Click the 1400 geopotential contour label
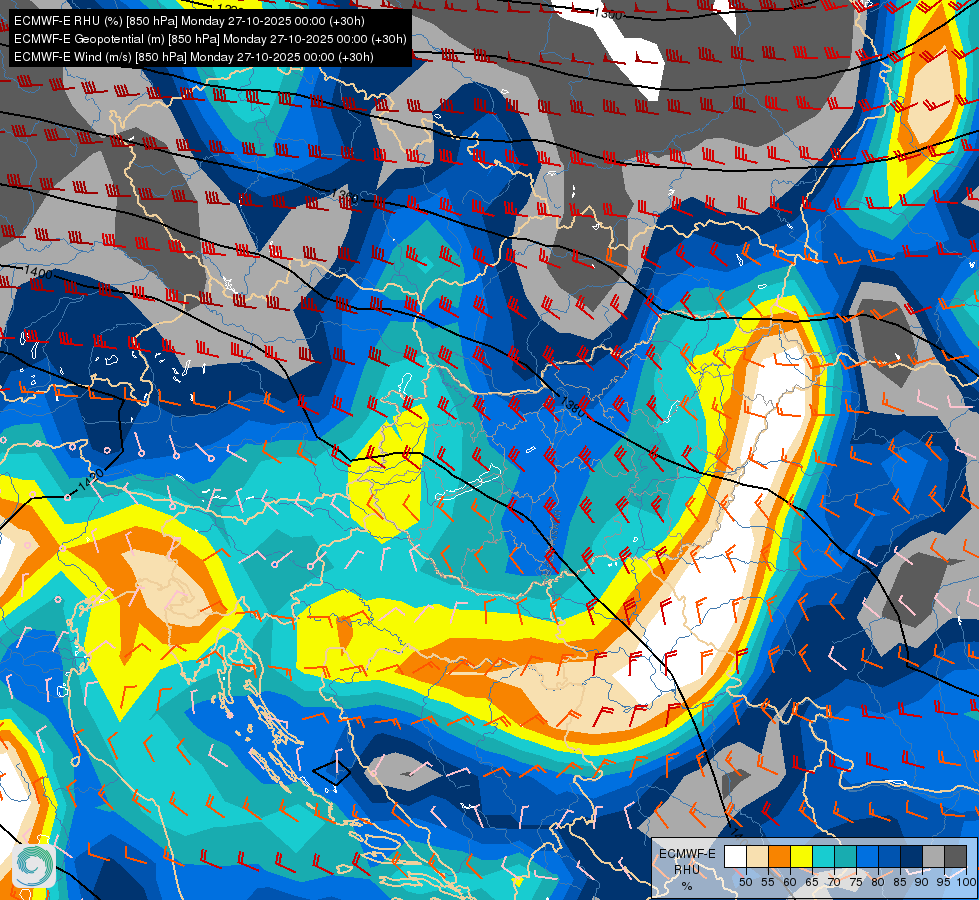This screenshot has height=900, width=979. point(38,272)
